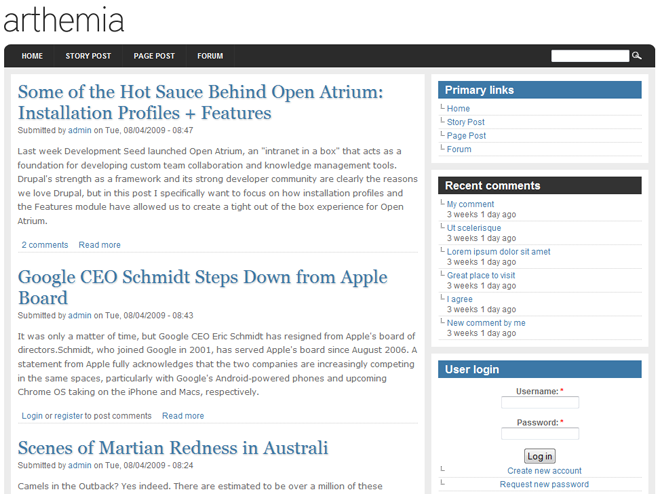This screenshot has width=658, height=494.
Task: Open Great place to visit comment
Action: (x=481, y=275)
